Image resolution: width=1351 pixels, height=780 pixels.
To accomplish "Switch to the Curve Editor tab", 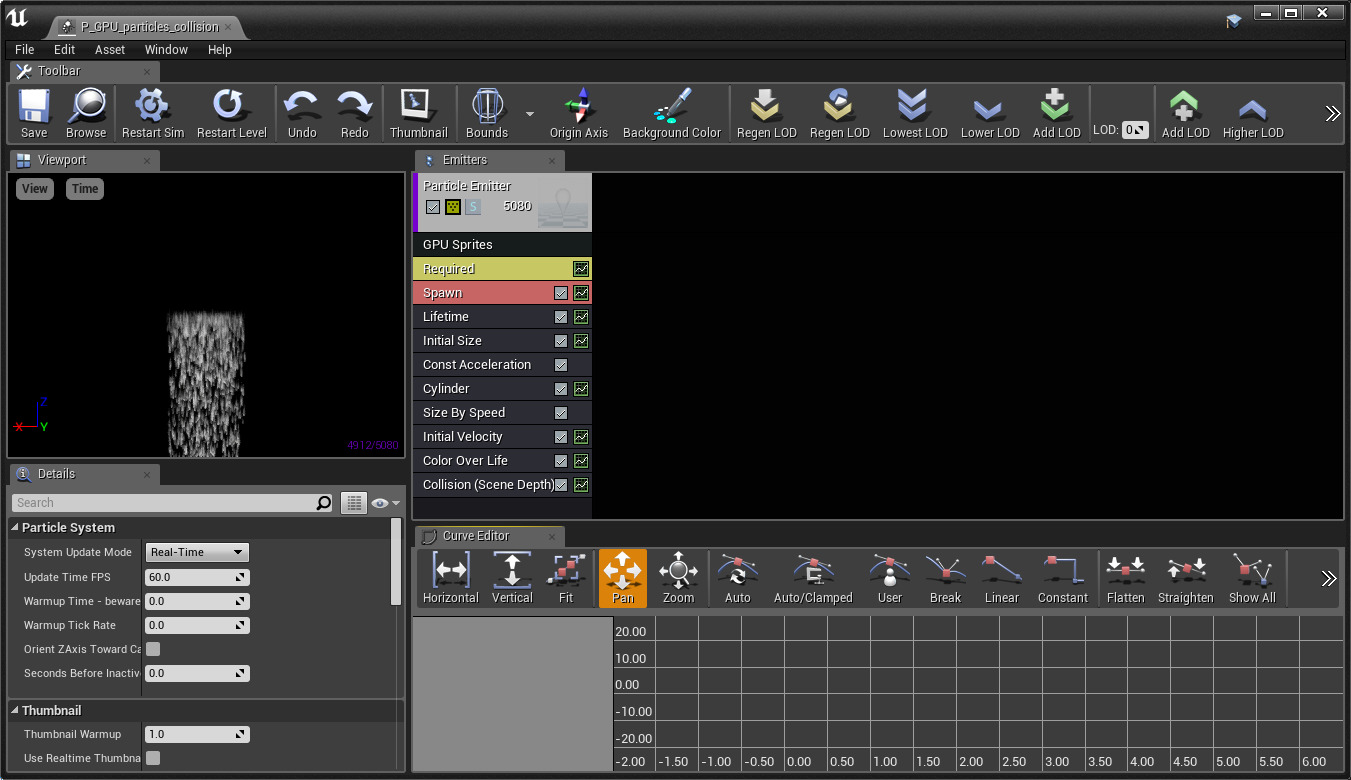I will (476, 536).
